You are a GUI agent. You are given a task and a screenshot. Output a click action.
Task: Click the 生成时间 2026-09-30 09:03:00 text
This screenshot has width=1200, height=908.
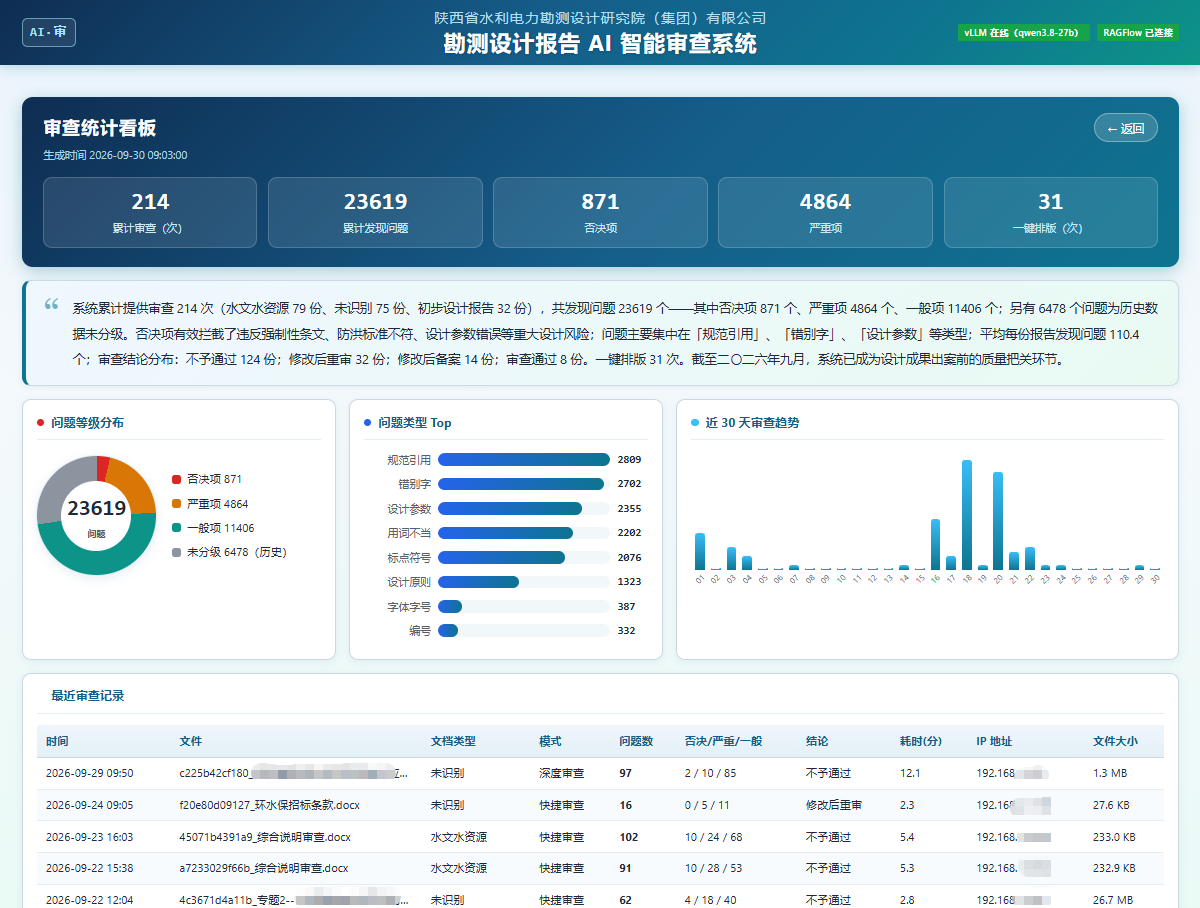[x=115, y=155]
